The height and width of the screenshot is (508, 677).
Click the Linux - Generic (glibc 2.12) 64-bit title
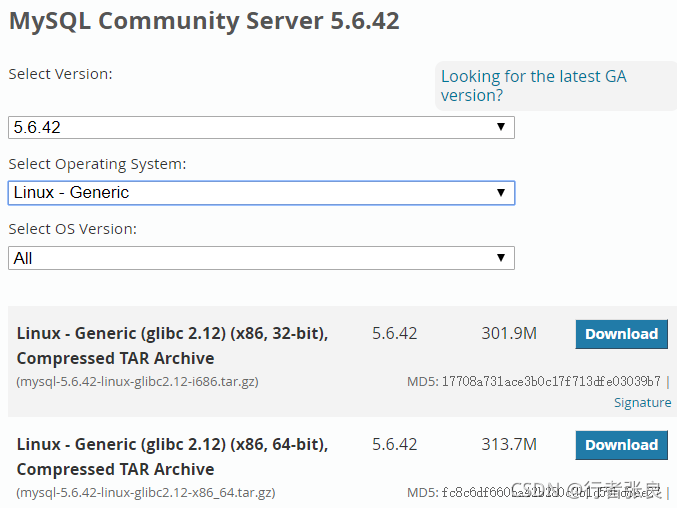click(x=172, y=457)
